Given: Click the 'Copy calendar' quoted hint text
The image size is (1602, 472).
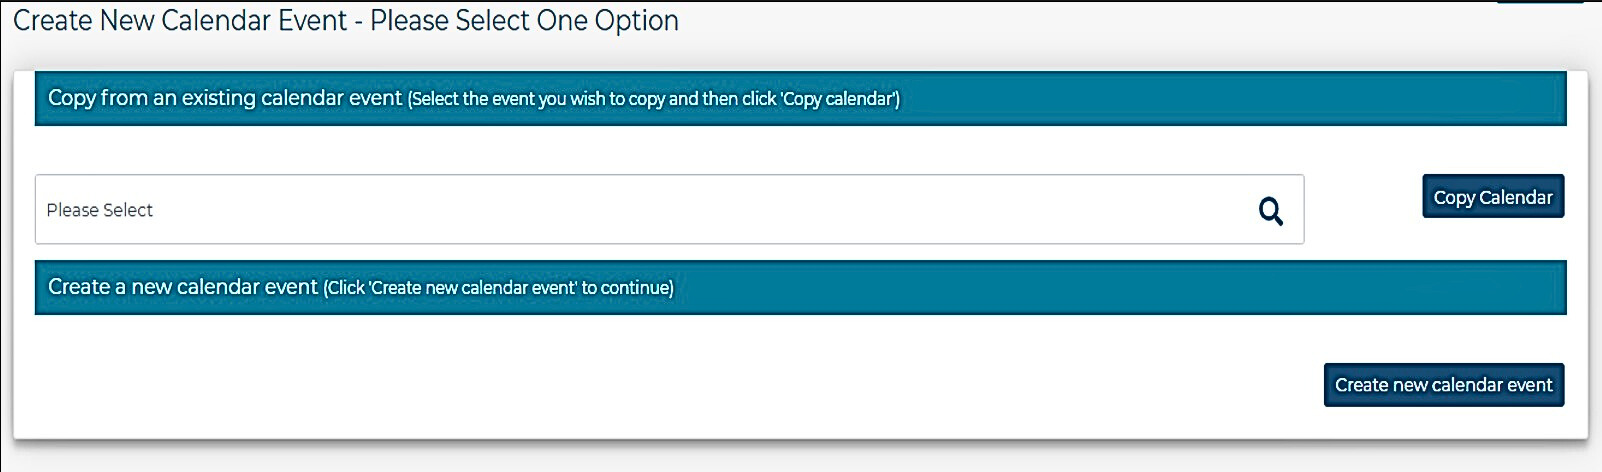Looking at the screenshot, I should click(837, 99).
